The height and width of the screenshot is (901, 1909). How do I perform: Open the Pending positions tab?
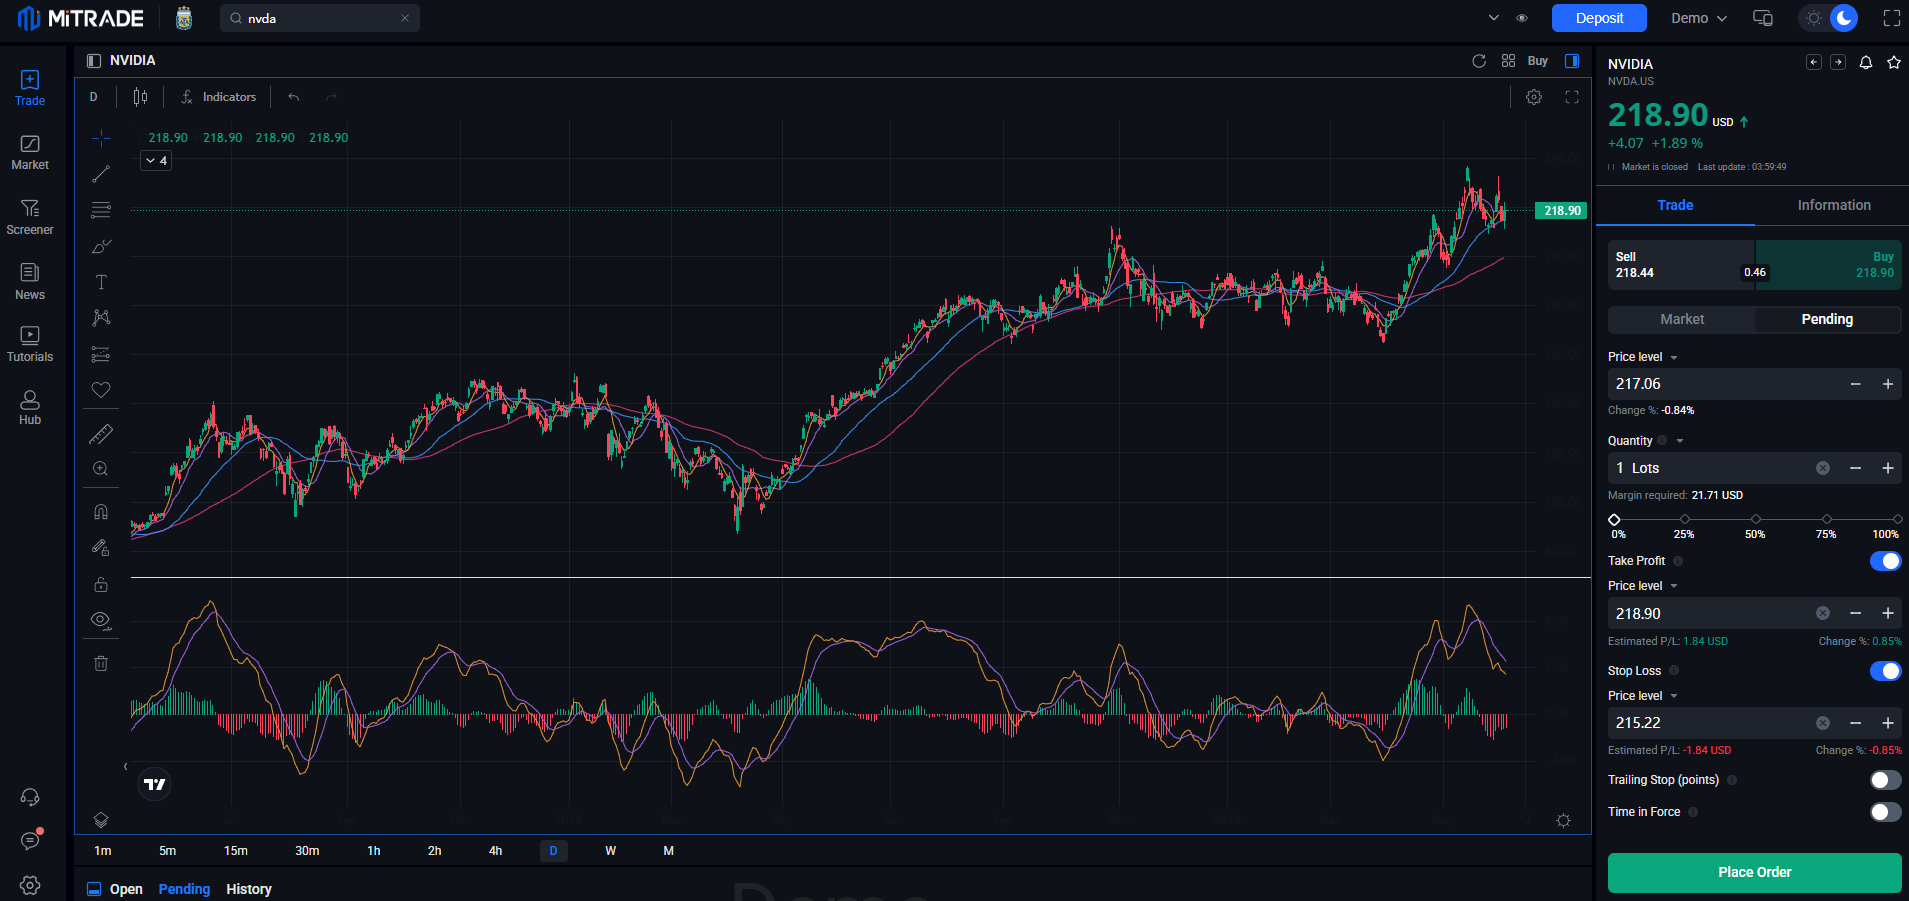coord(184,889)
